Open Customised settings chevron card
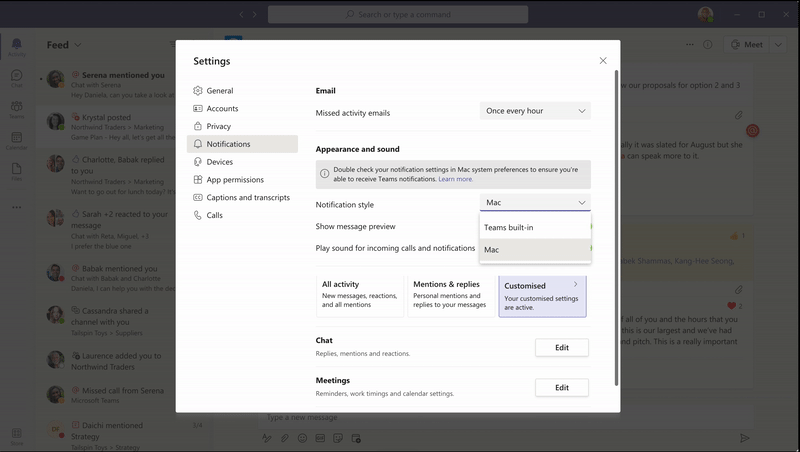The image size is (800, 452). [x=542, y=296]
